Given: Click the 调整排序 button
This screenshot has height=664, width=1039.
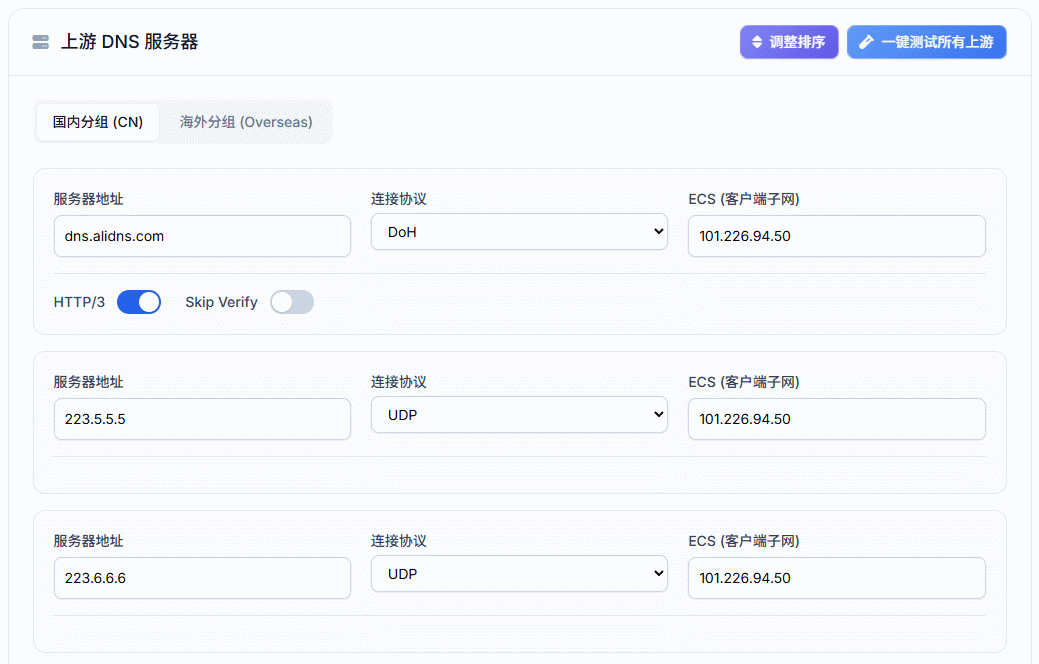Looking at the screenshot, I should 789,43.
